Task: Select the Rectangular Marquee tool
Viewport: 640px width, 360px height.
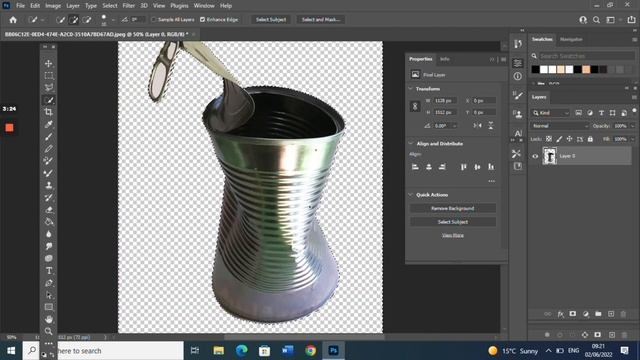Action: pyautogui.click(x=49, y=76)
